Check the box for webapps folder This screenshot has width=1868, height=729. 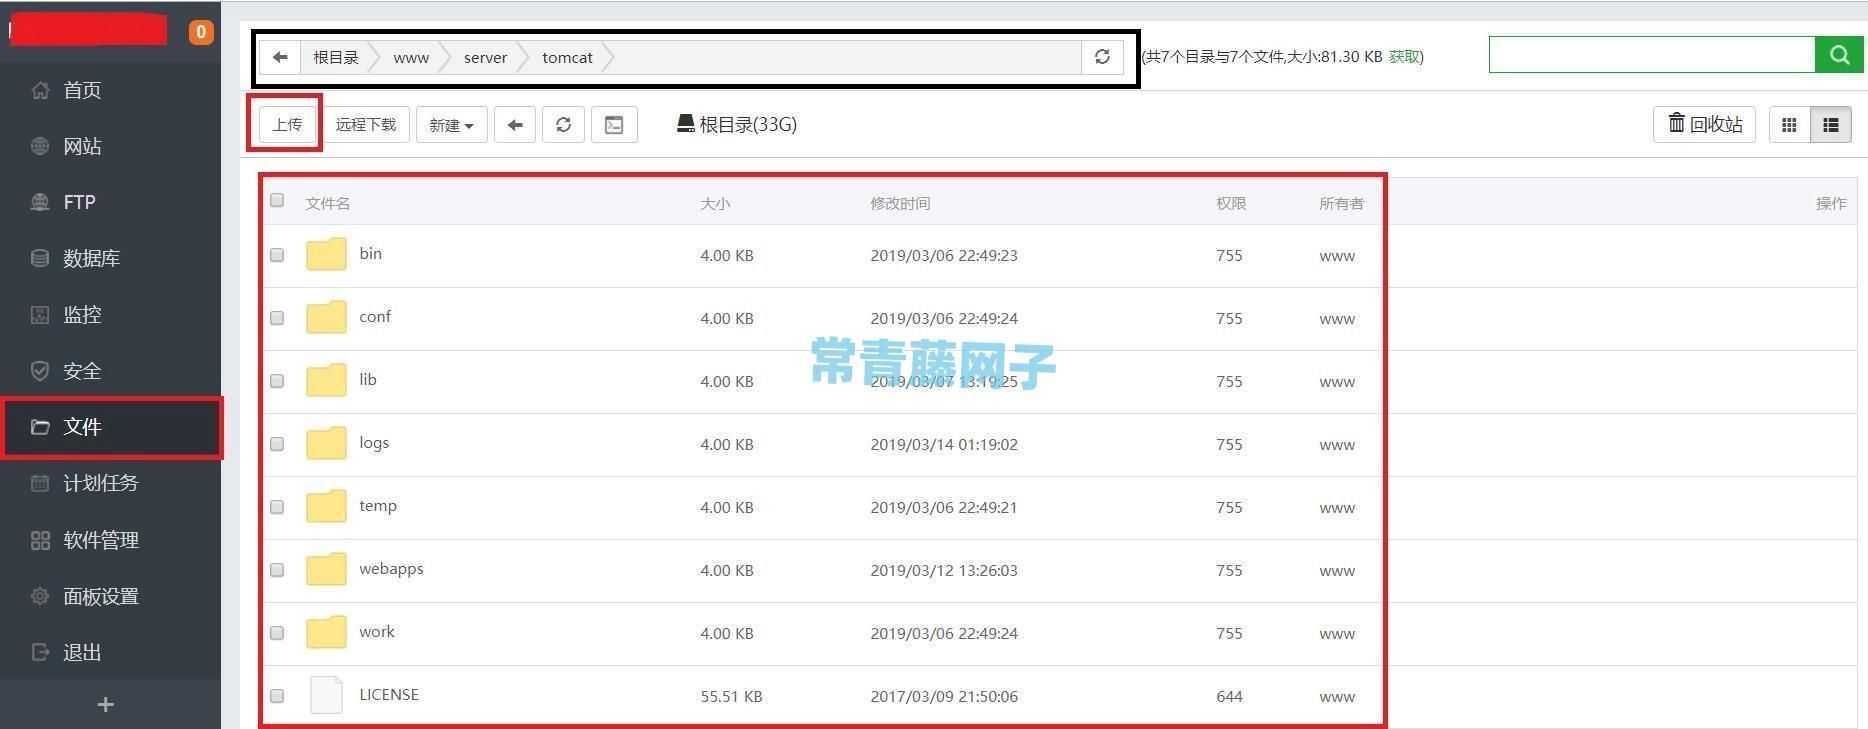(277, 570)
